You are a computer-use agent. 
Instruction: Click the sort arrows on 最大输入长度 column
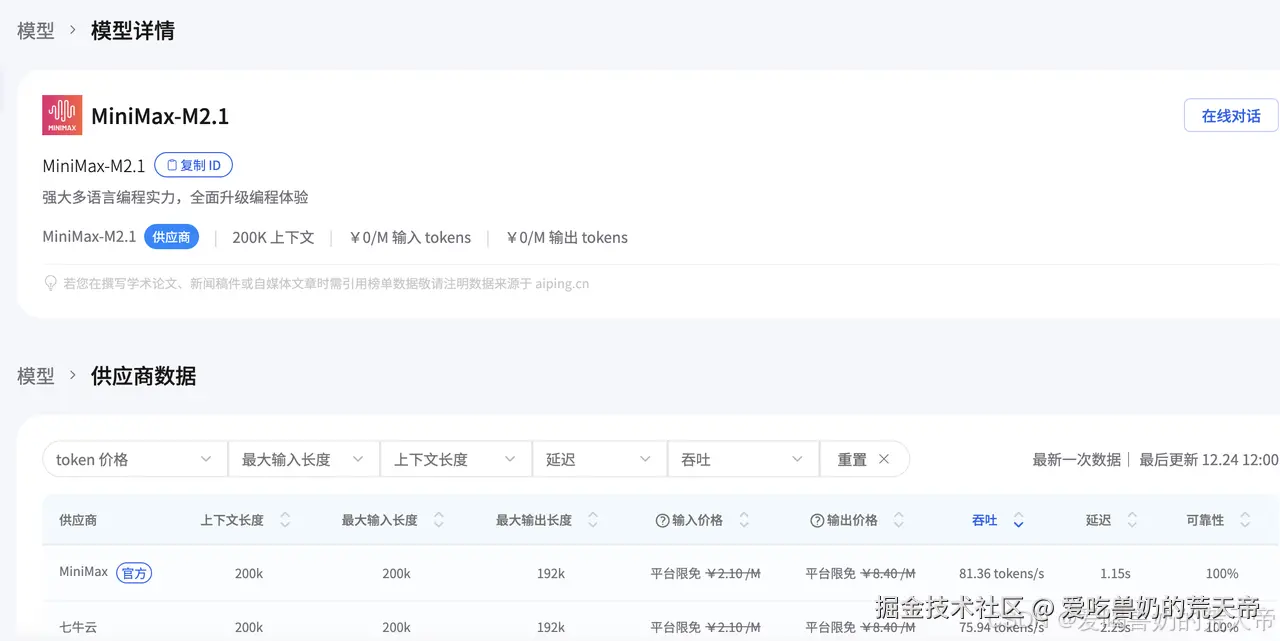(x=439, y=519)
